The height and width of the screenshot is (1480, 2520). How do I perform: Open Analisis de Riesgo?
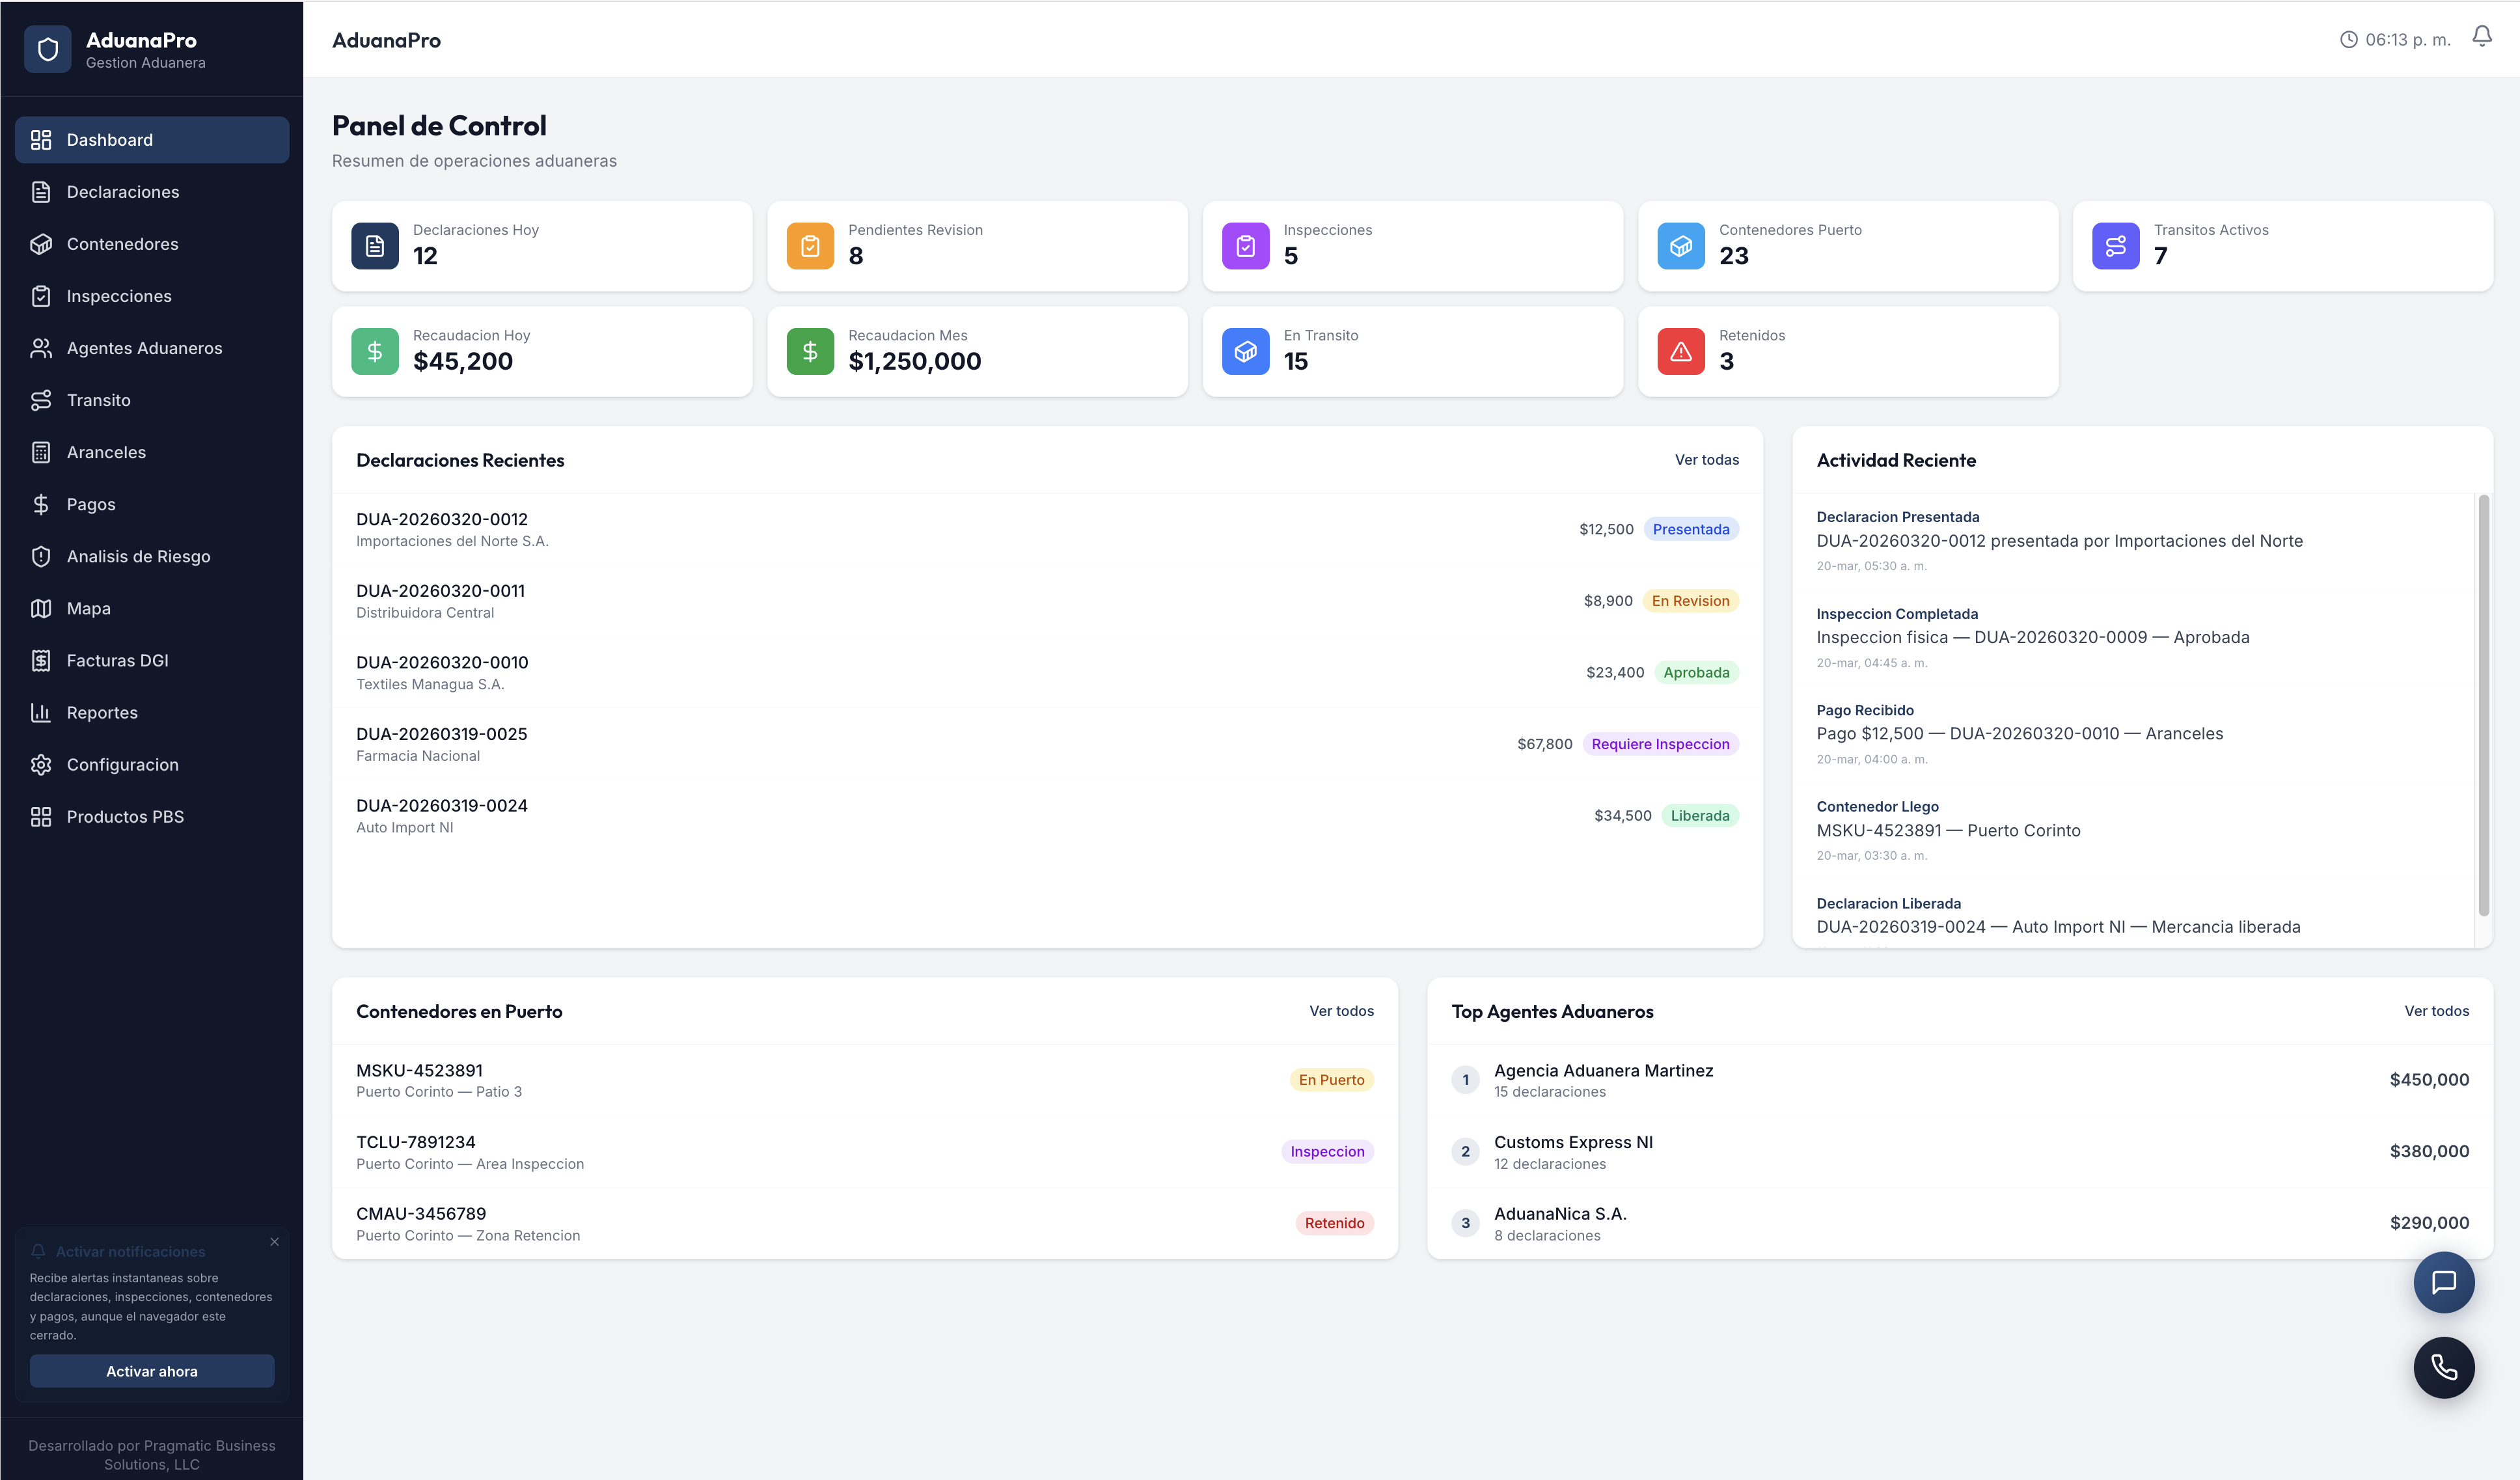point(138,556)
